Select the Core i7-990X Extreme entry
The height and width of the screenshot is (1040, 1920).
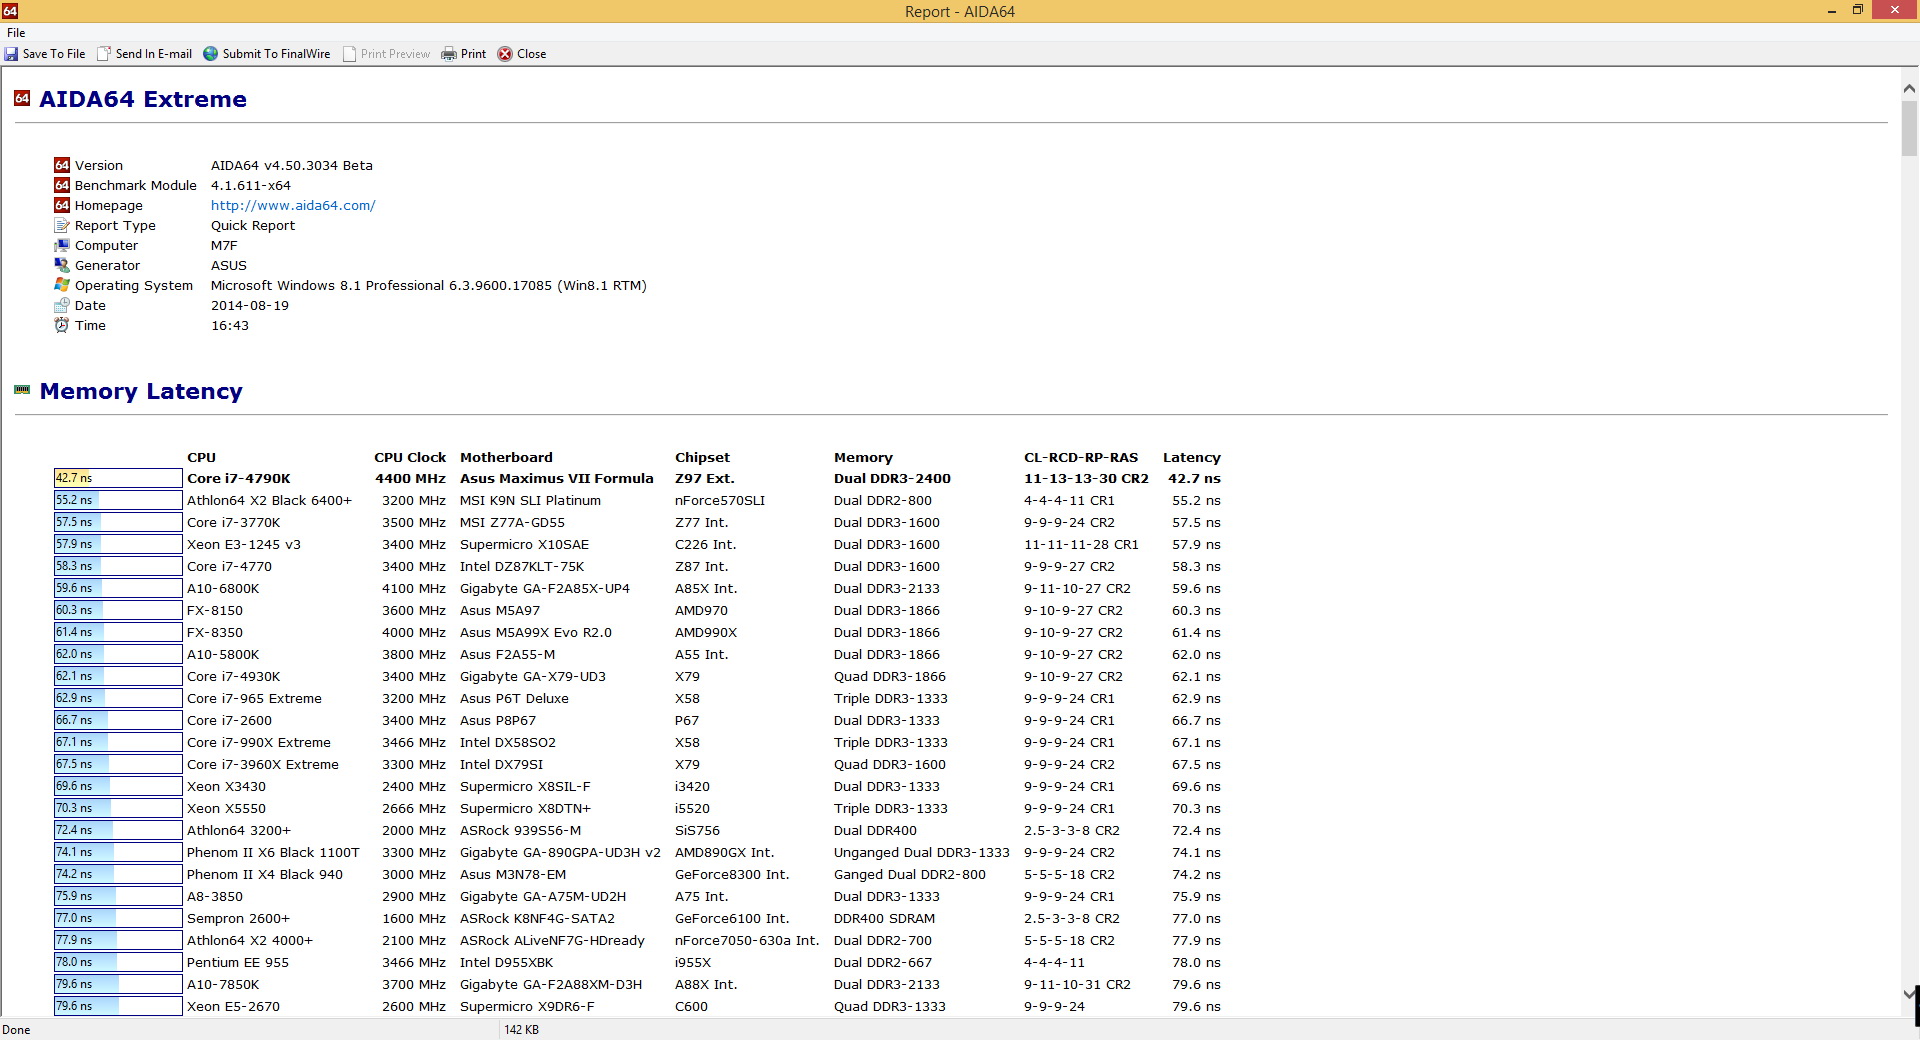(259, 742)
